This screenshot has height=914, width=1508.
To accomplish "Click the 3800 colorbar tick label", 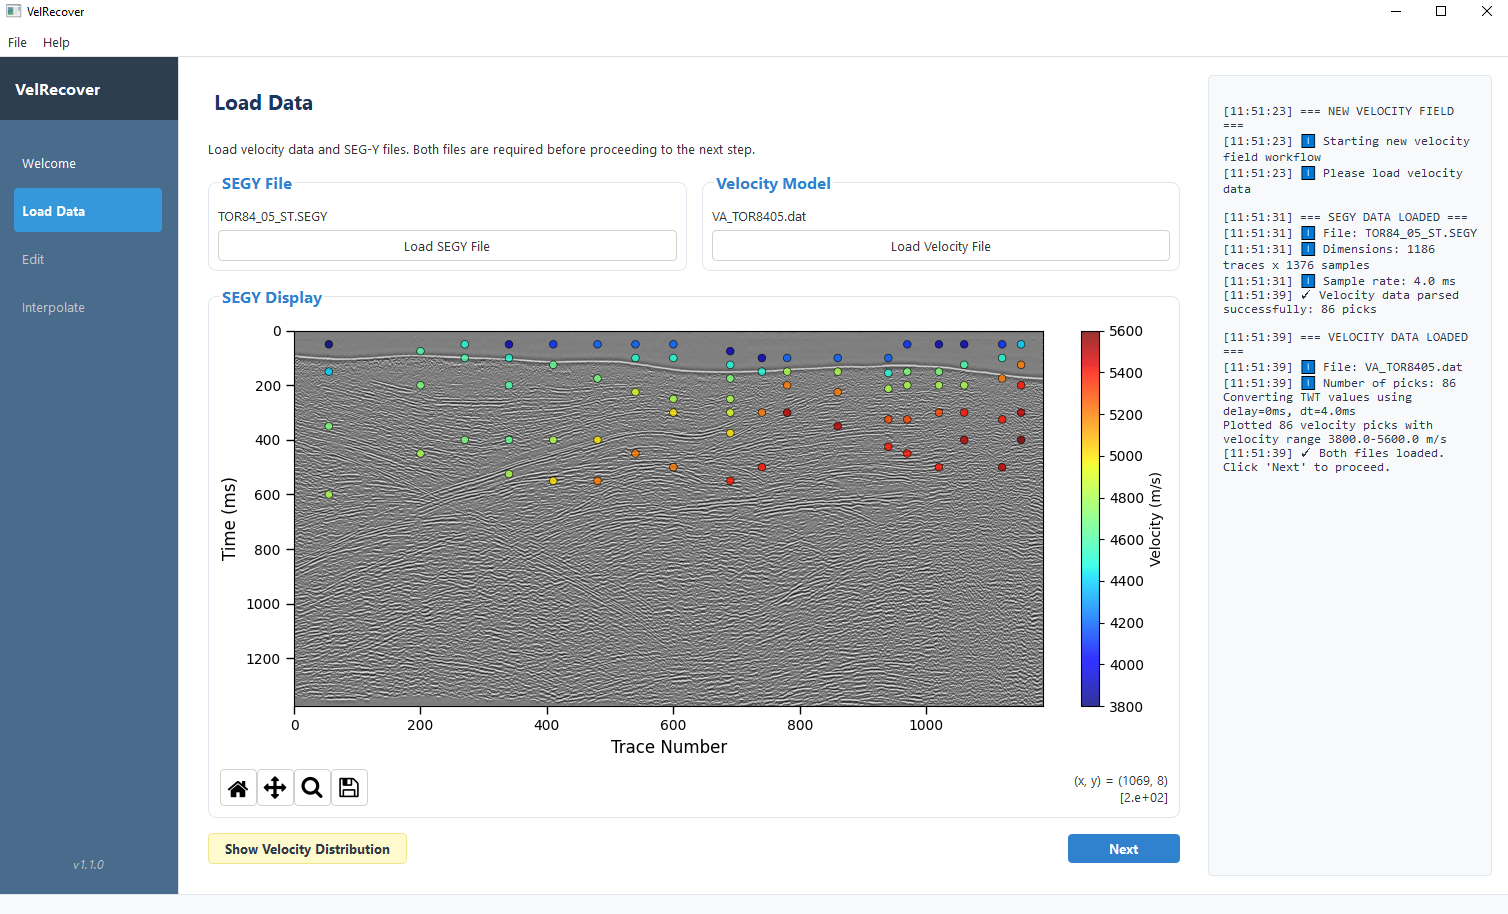I will 1126,707.
